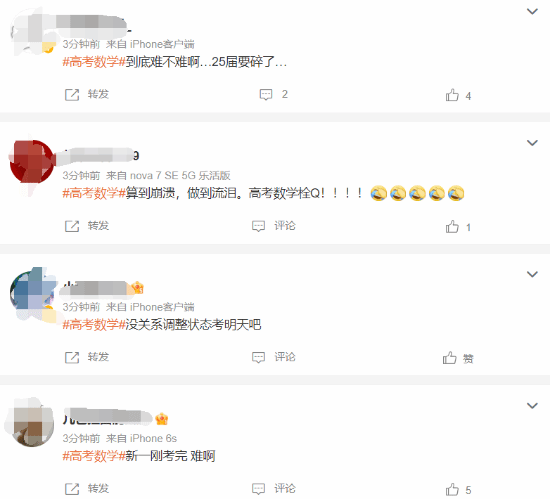Click the repost icon on the 没关系调整状态 post

72,357
